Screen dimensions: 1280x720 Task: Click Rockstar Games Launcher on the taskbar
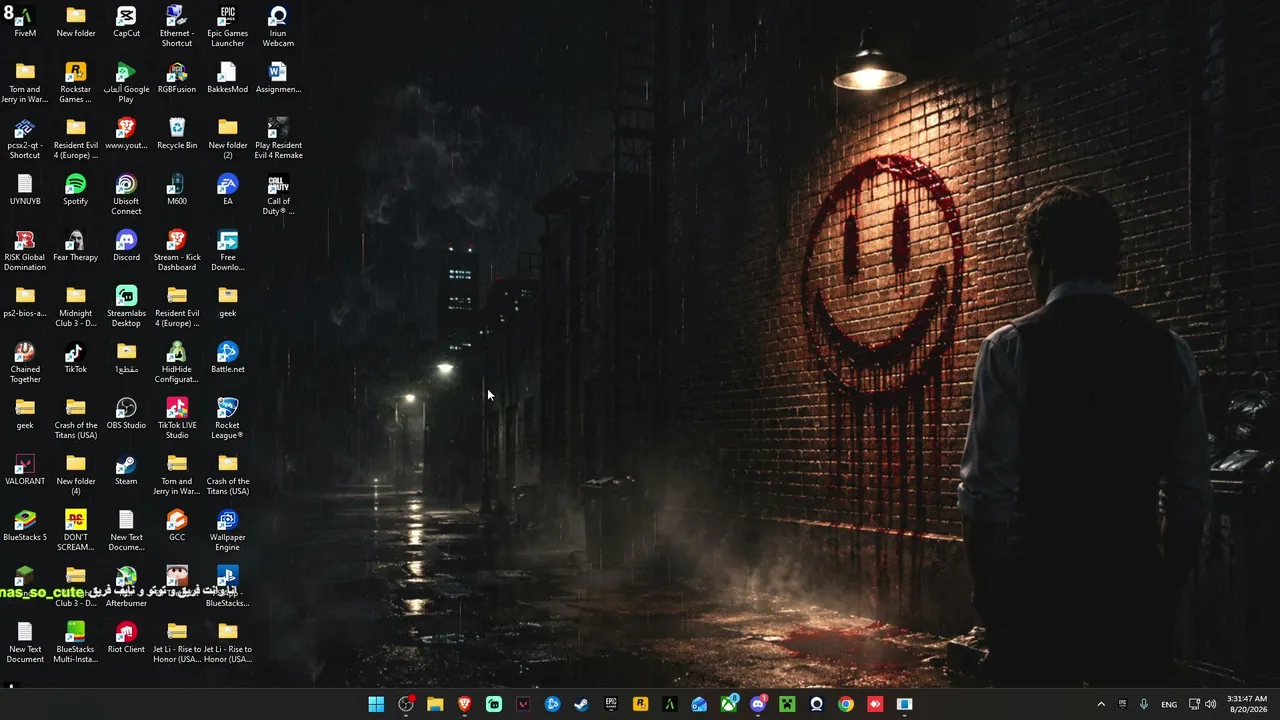(640, 704)
